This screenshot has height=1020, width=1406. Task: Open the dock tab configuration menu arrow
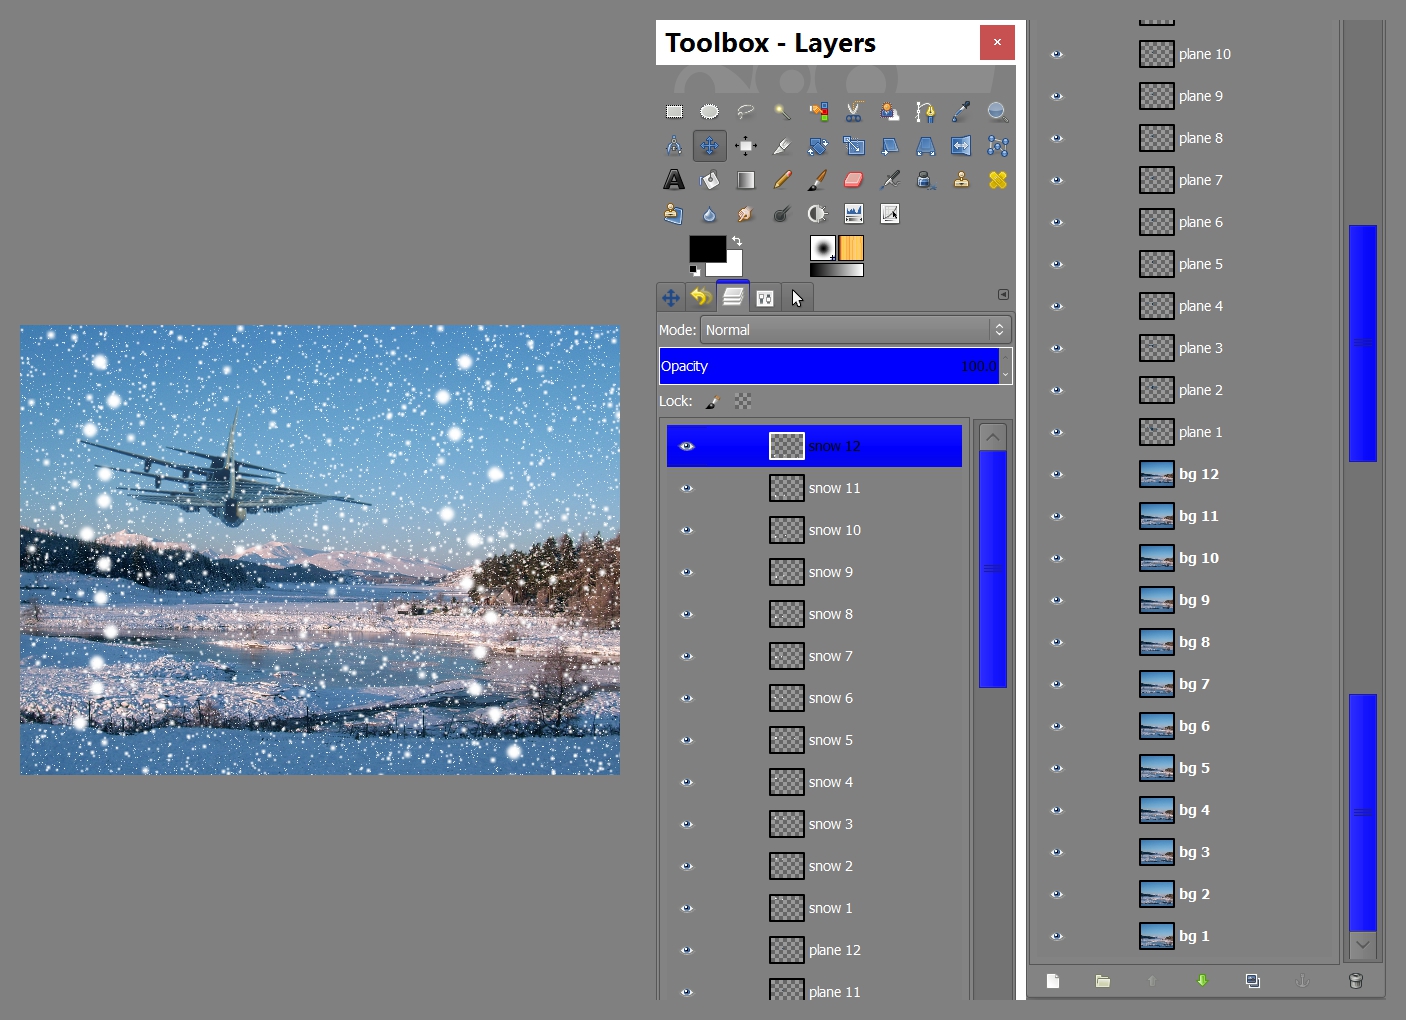[1003, 295]
